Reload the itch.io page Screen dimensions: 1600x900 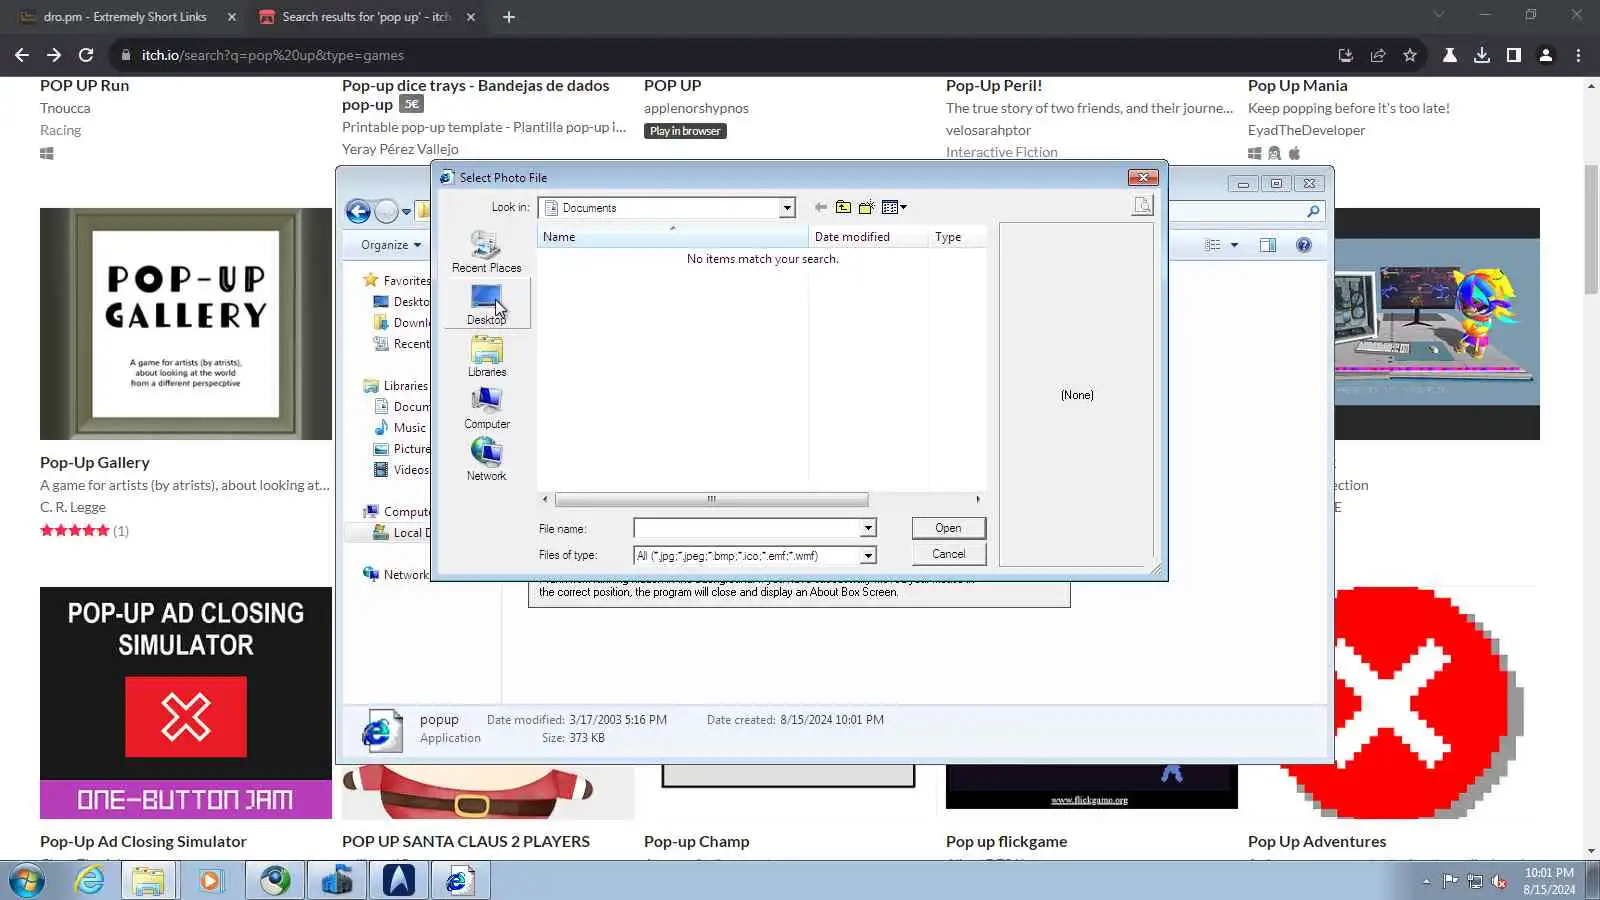click(86, 55)
